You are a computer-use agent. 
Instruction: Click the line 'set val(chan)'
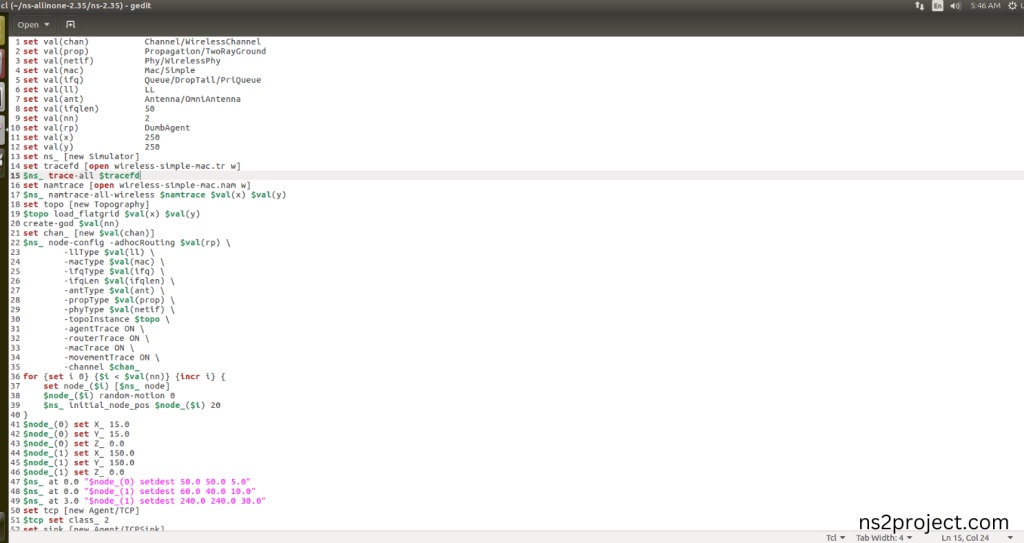click(x=56, y=42)
